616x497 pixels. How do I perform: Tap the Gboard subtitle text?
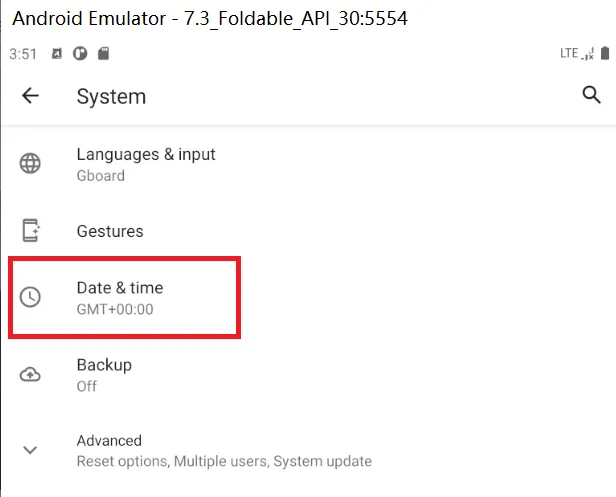click(x=101, y=176)
